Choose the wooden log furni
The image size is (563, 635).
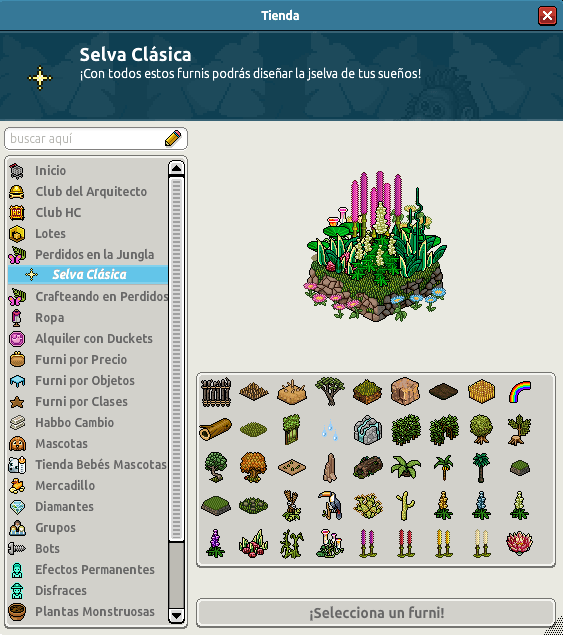[215, 429]
